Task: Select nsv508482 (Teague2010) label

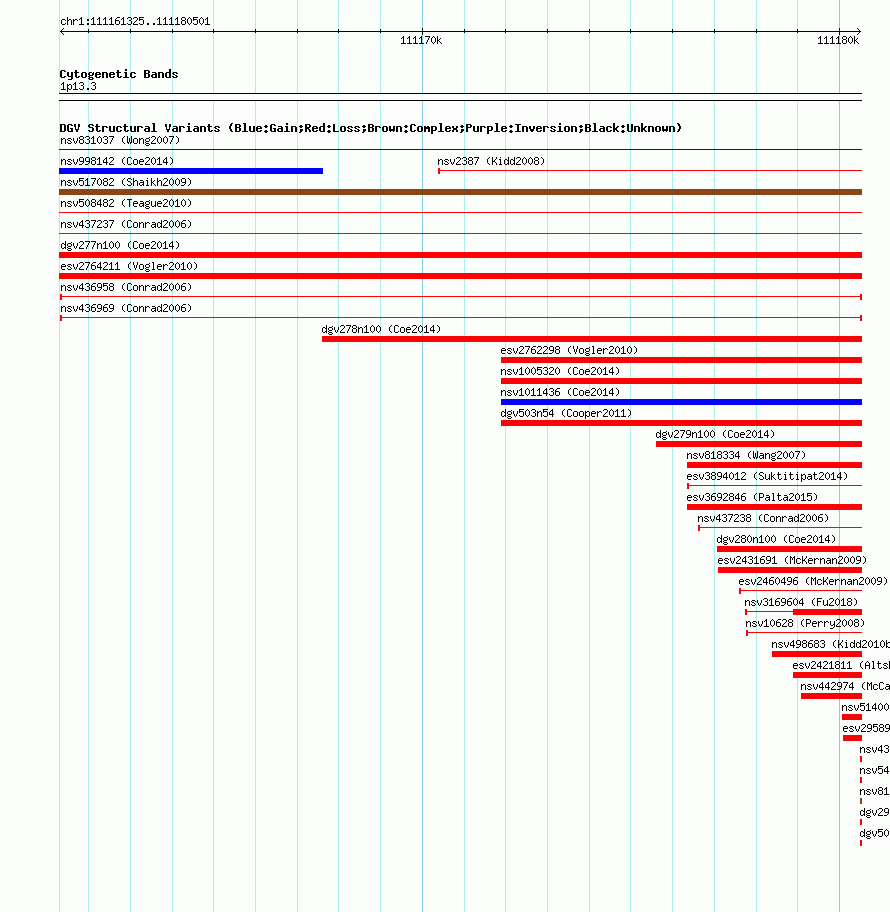Action: (x=126, y=203)
